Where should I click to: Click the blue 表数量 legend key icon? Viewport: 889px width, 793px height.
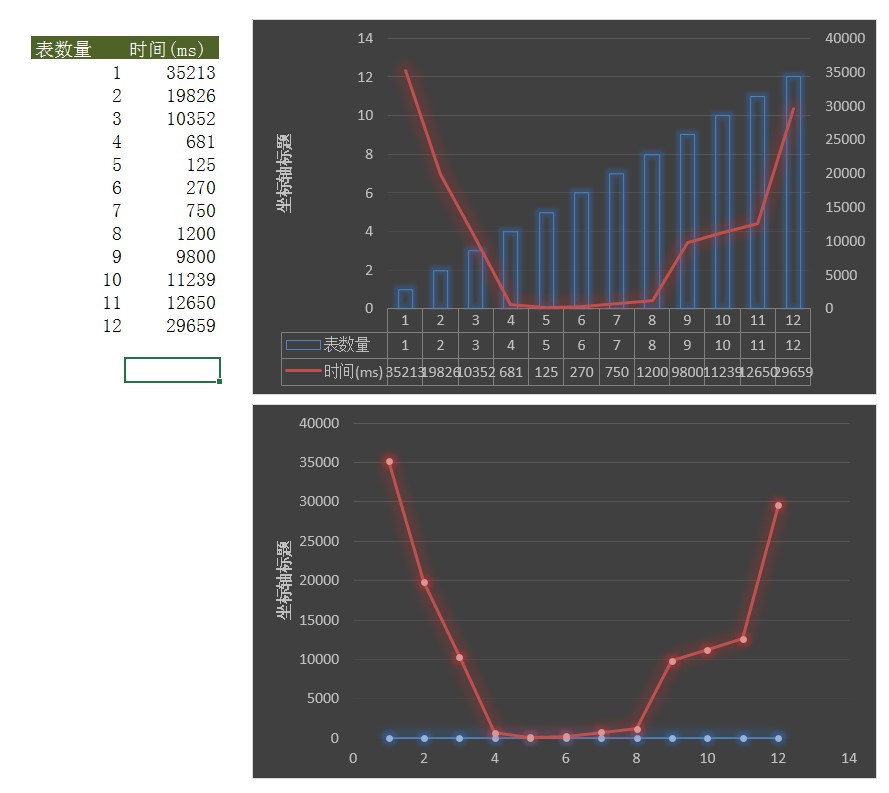[303, 345]
